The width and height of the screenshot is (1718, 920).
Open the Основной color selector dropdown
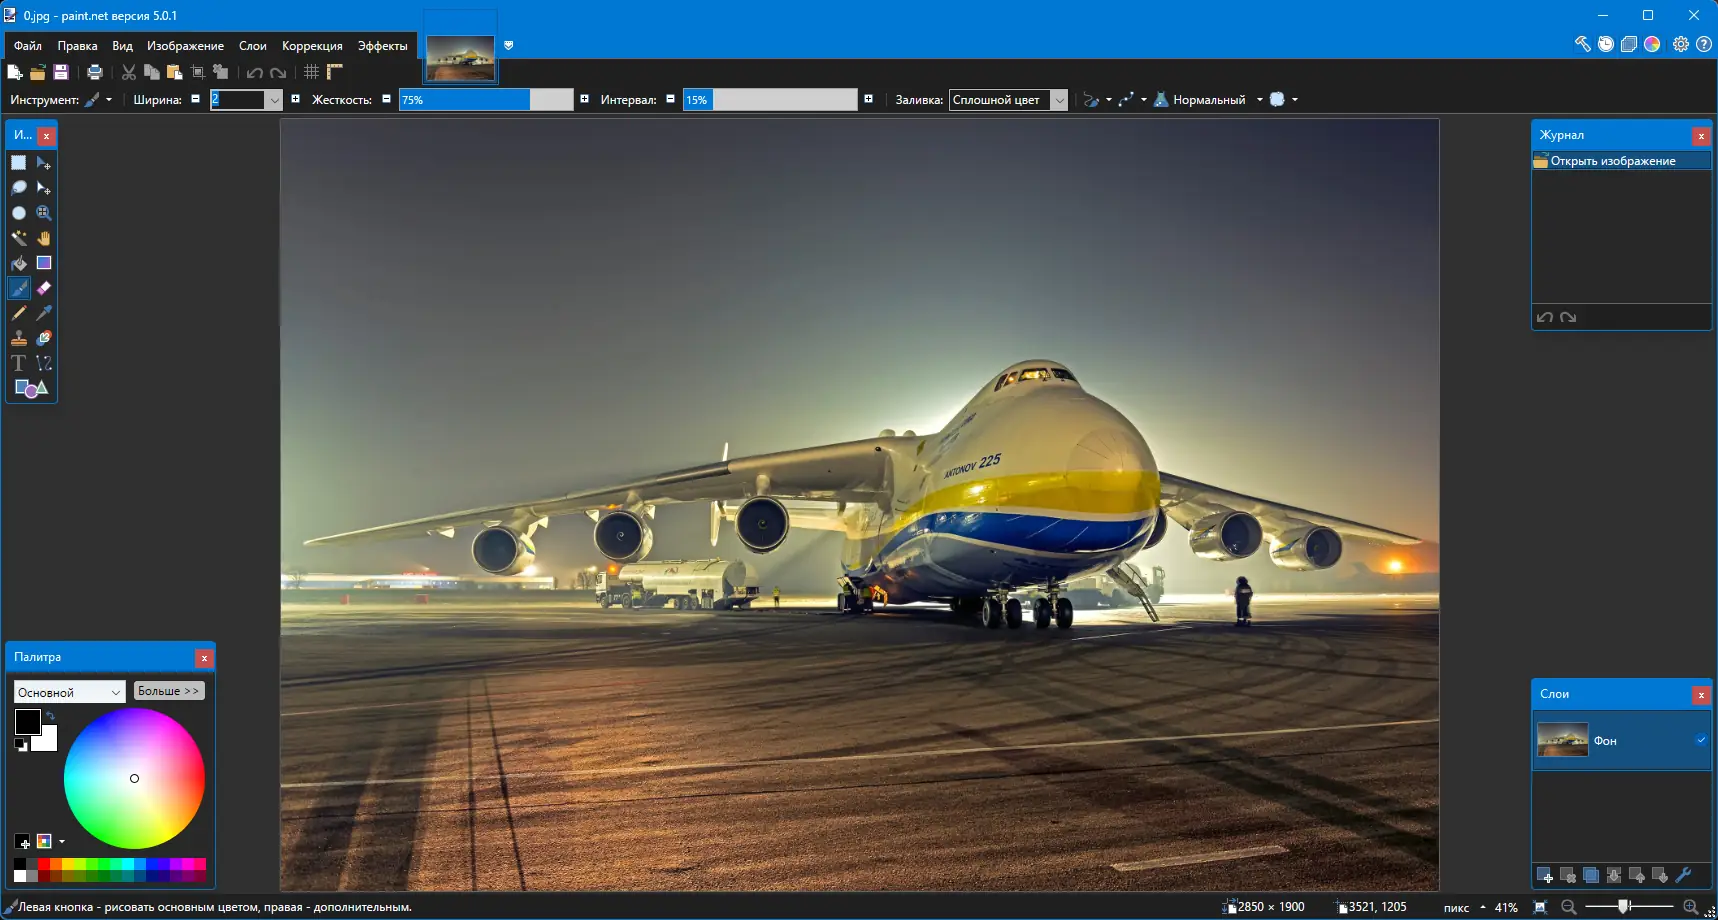69,692
